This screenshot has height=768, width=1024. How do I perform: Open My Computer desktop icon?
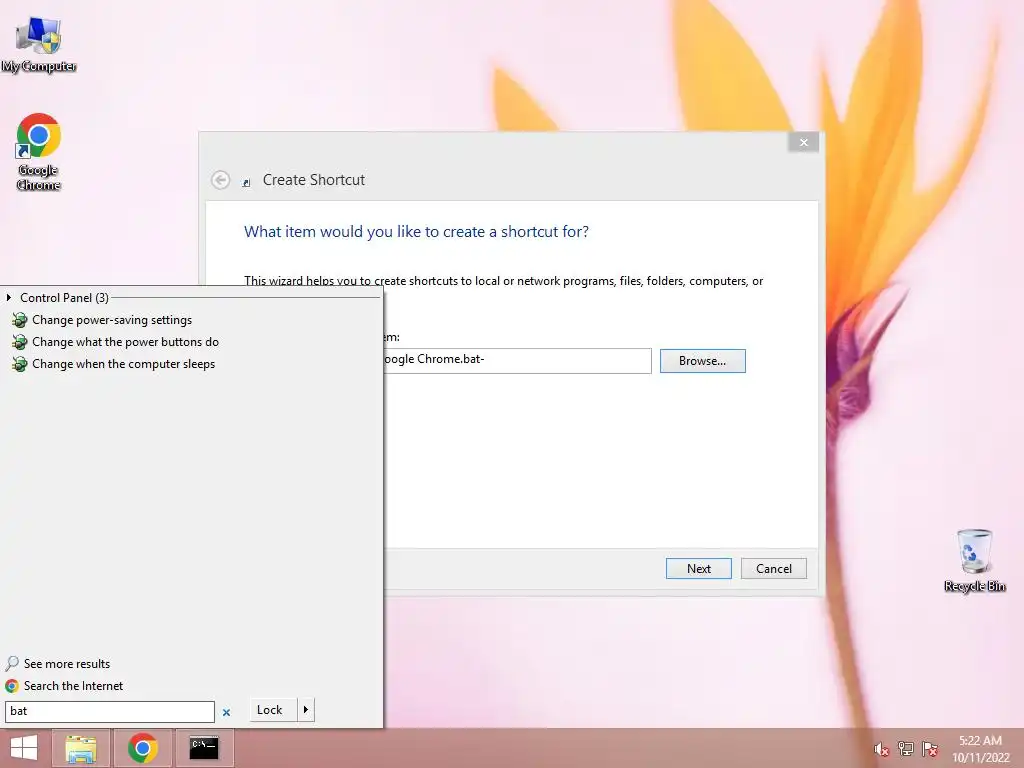point(39,44)
